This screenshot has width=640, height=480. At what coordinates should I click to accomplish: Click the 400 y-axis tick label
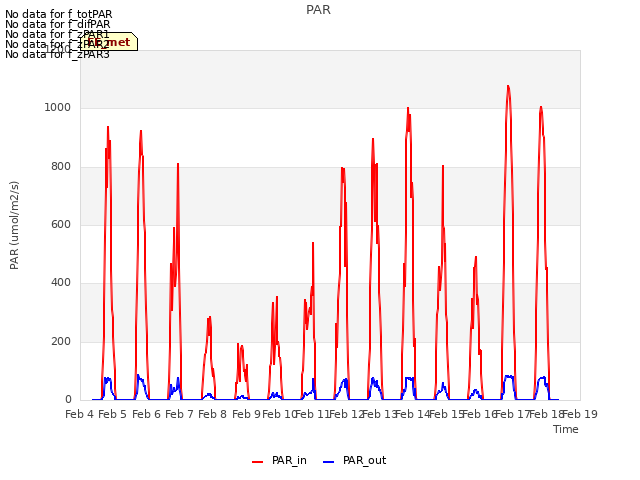click(61, 283)
